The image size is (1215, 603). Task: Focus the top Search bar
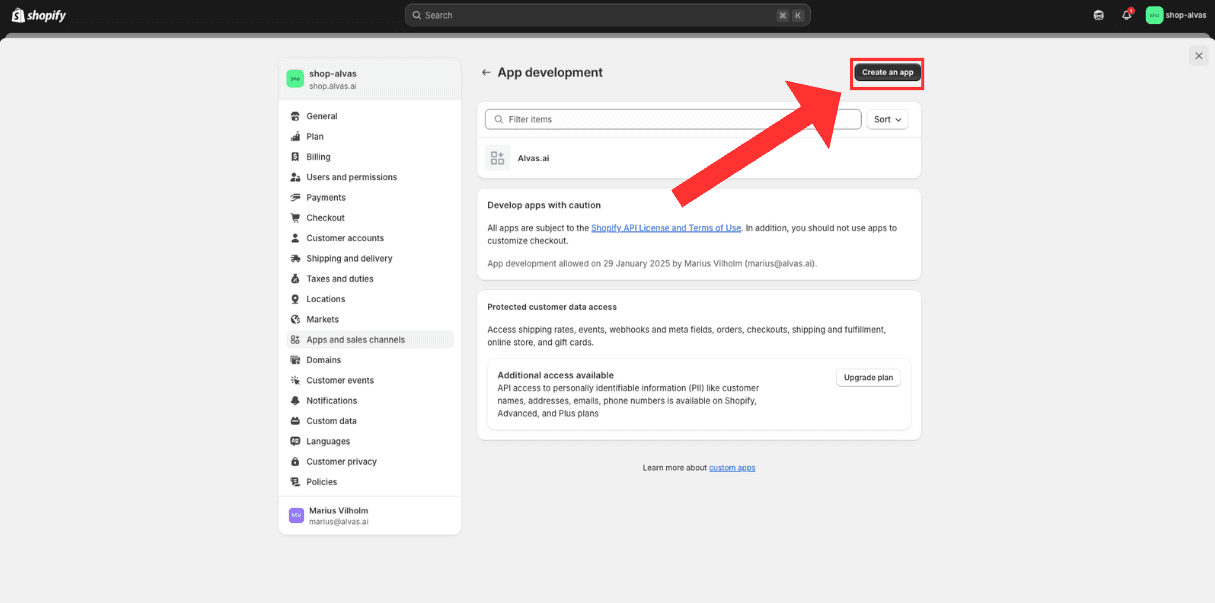tap(608, 15)
